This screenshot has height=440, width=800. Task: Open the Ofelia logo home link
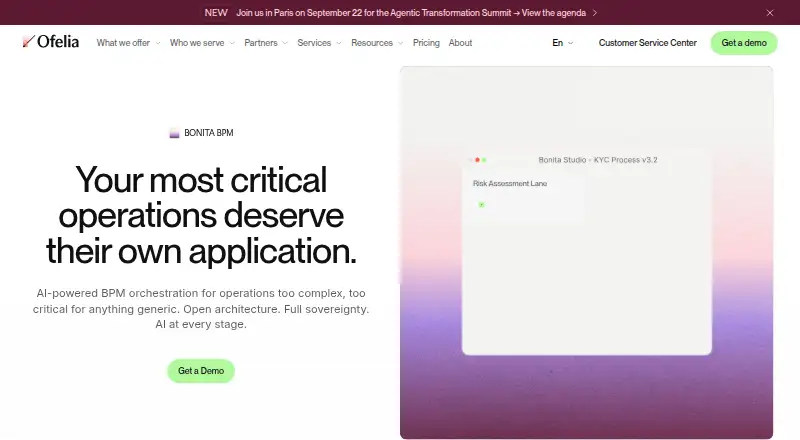click(x=51, y=42)
